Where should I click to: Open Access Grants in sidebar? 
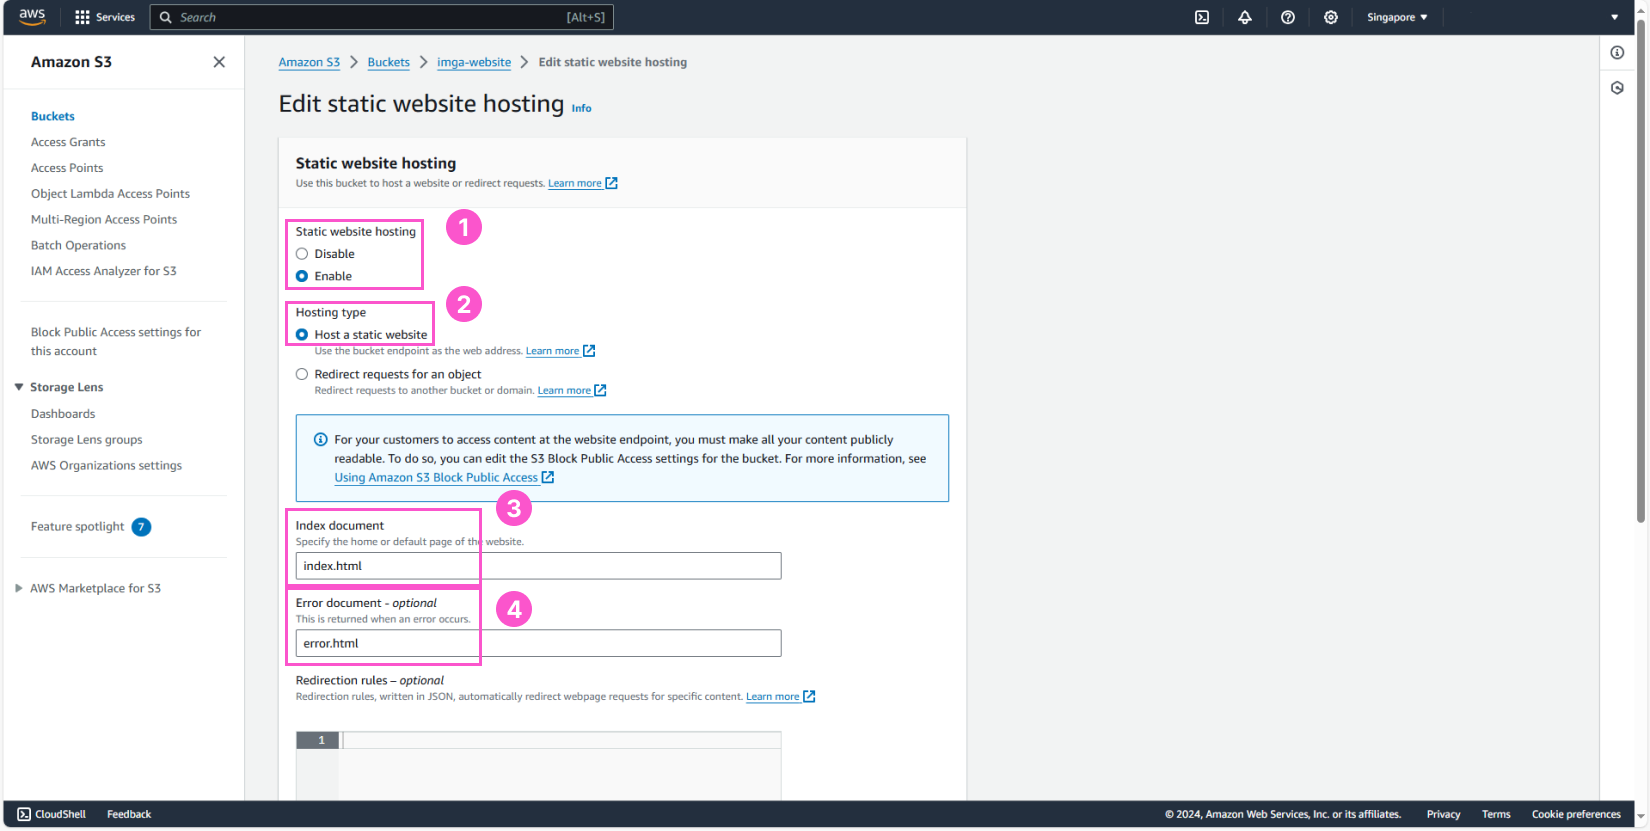click(x=68, y=142)
